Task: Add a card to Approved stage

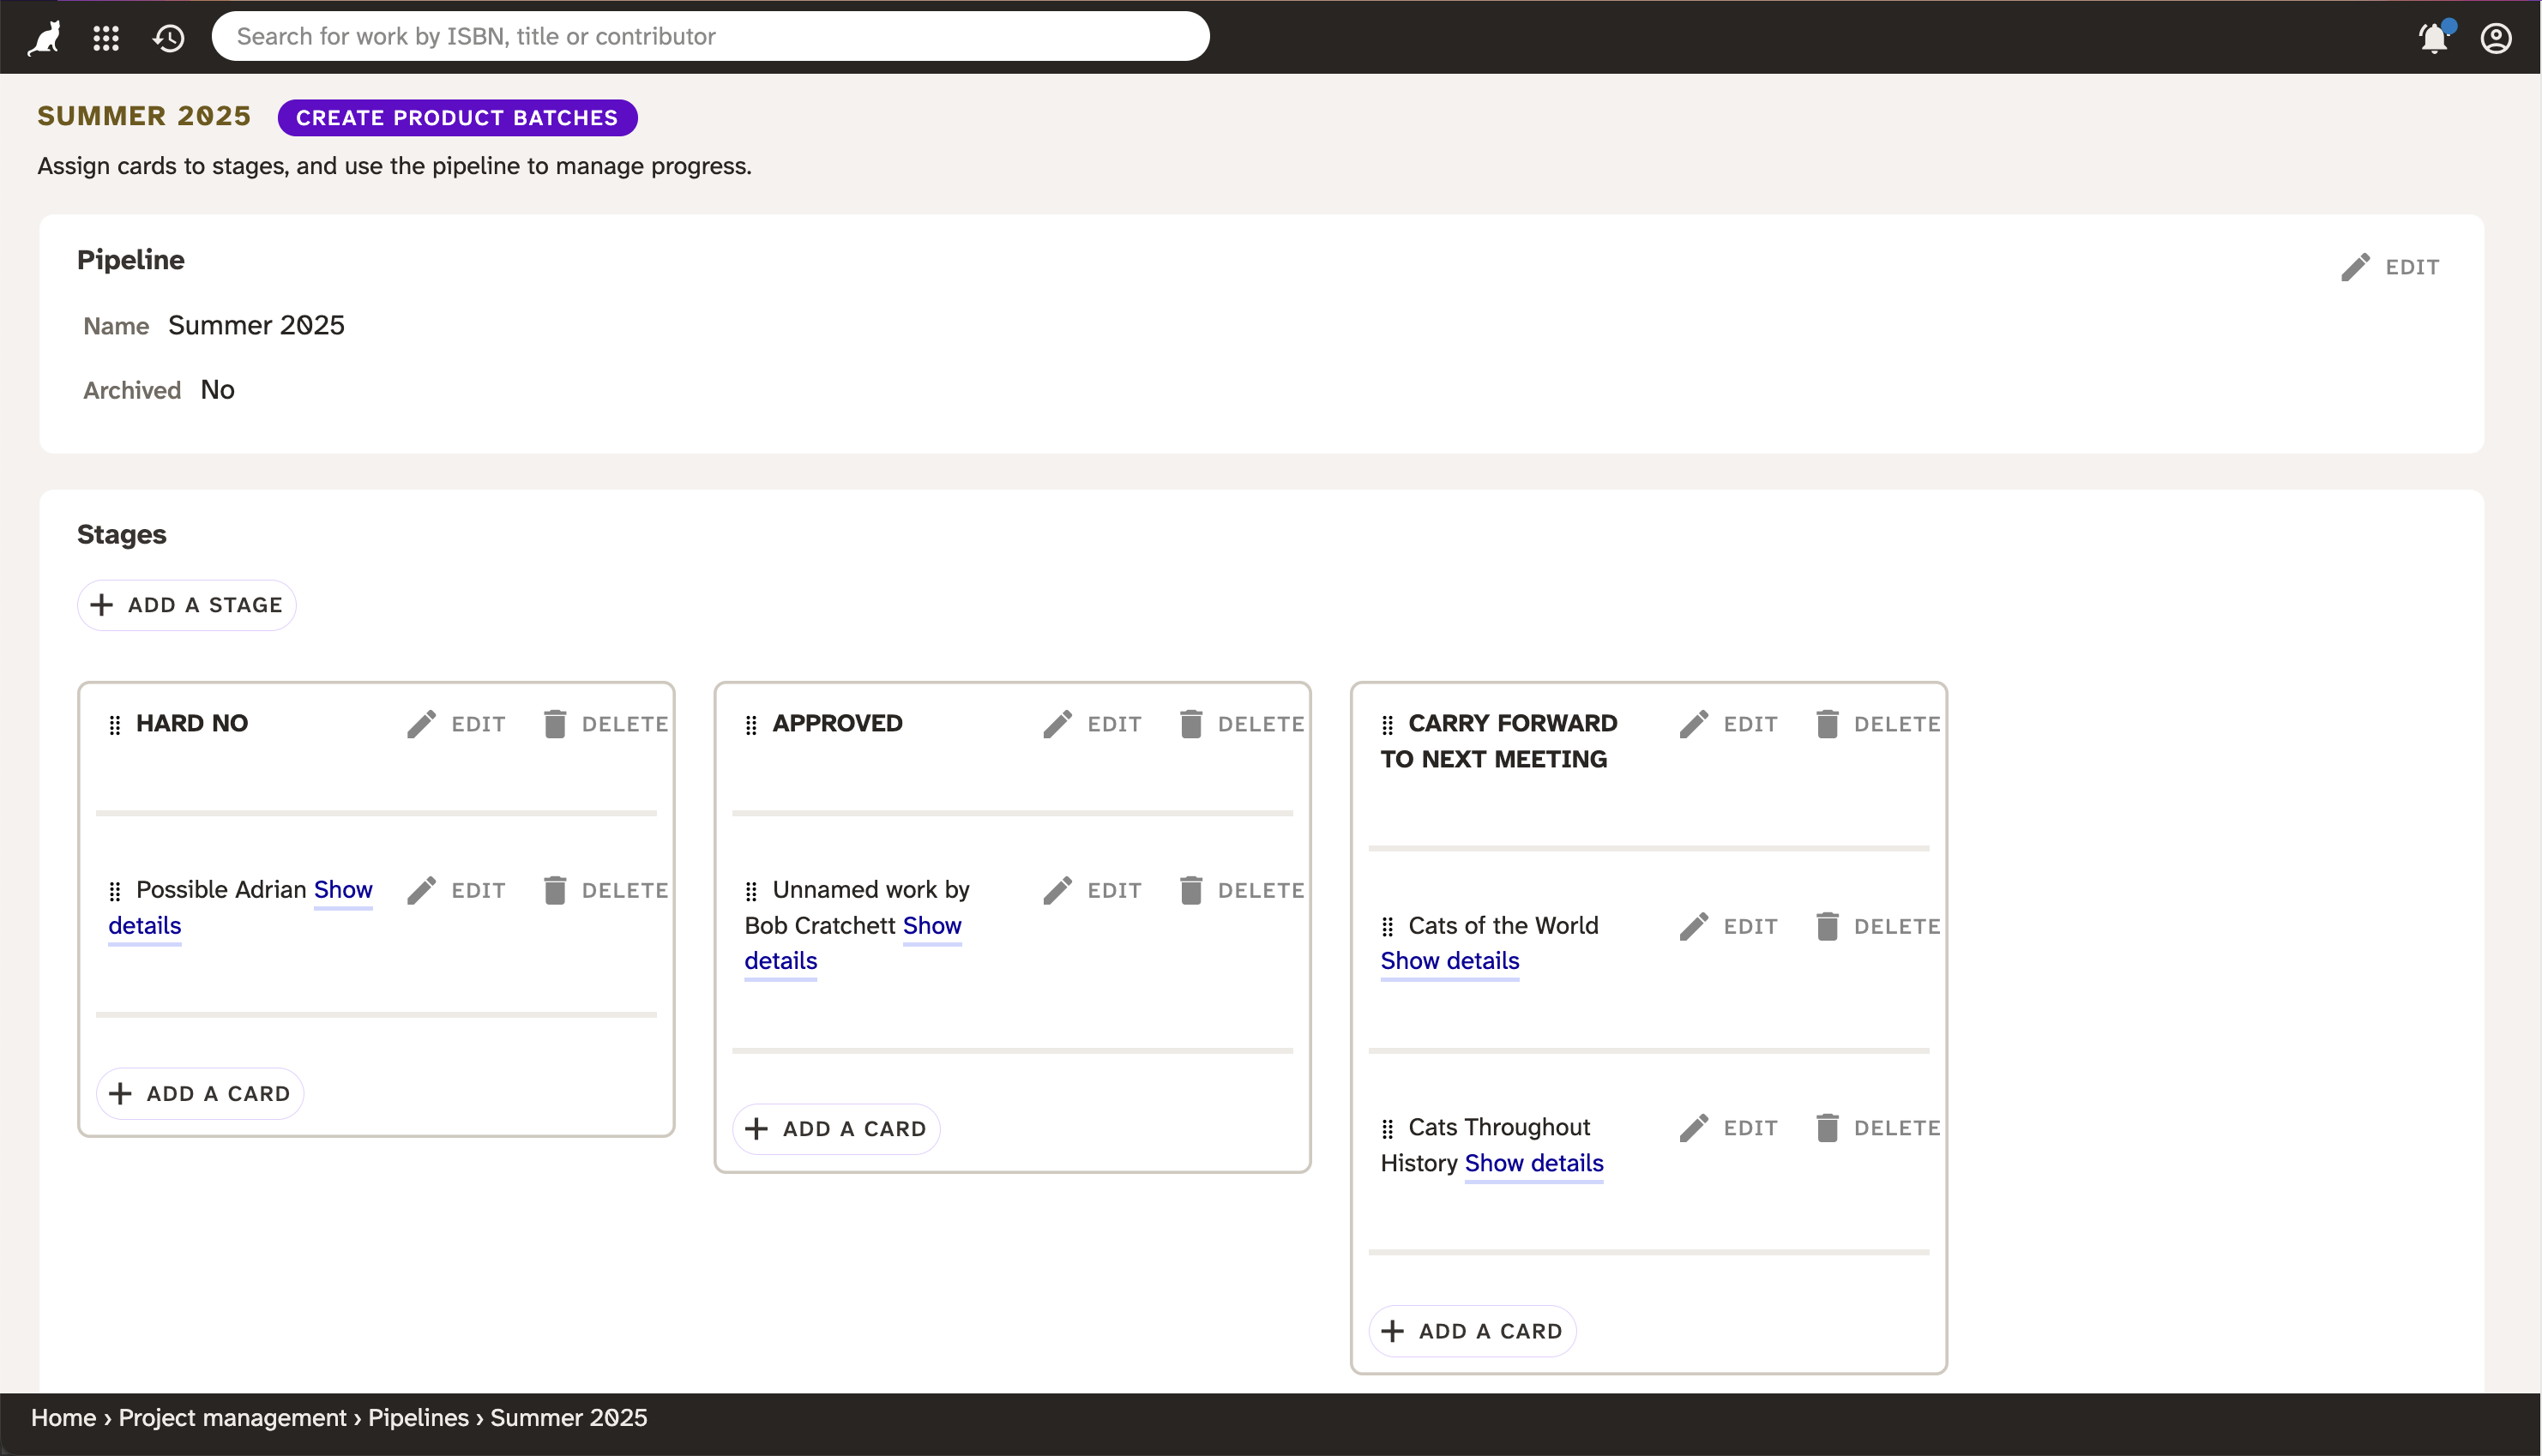Action: [x=836, y=1129]
